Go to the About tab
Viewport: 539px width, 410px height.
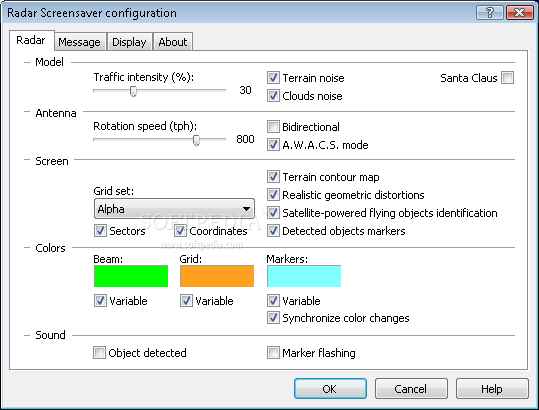173,42
